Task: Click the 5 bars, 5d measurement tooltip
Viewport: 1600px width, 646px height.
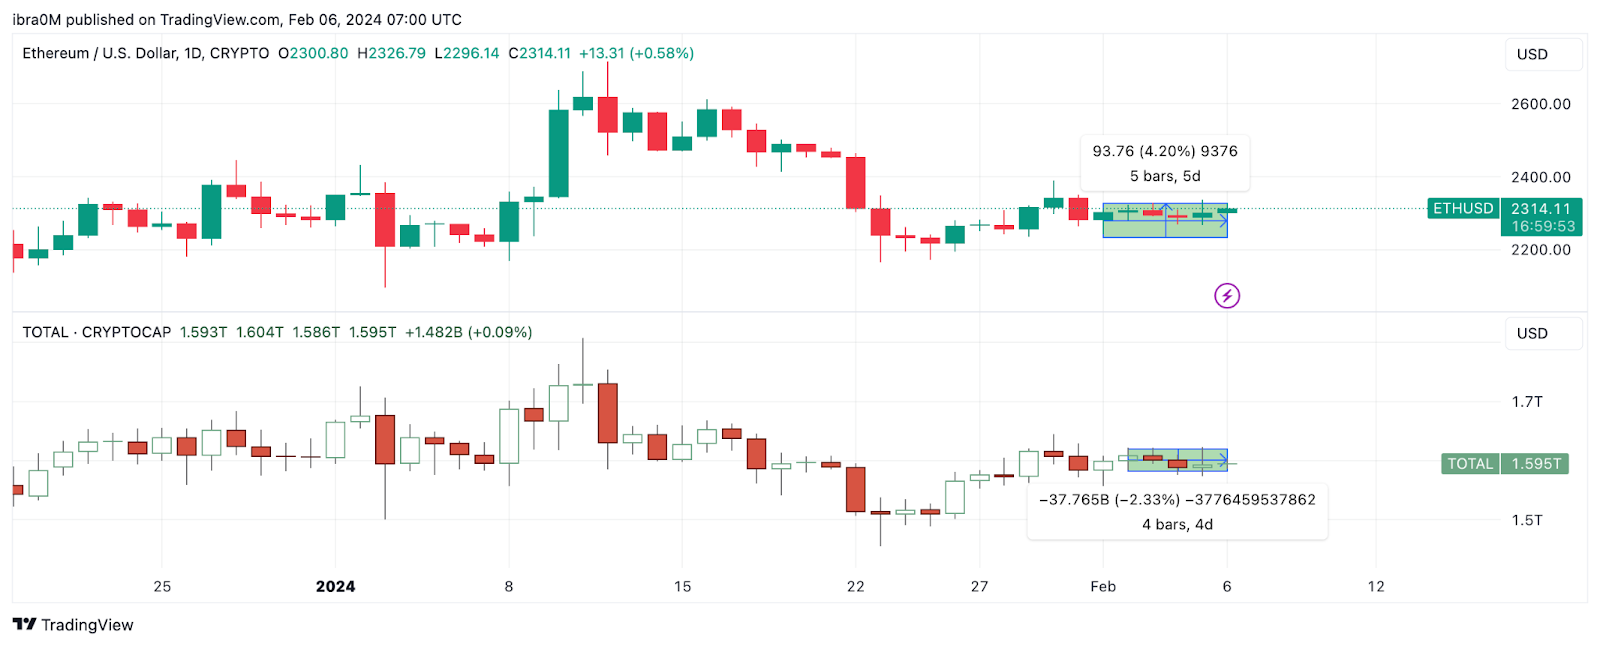Action: tap(1164, 176)
